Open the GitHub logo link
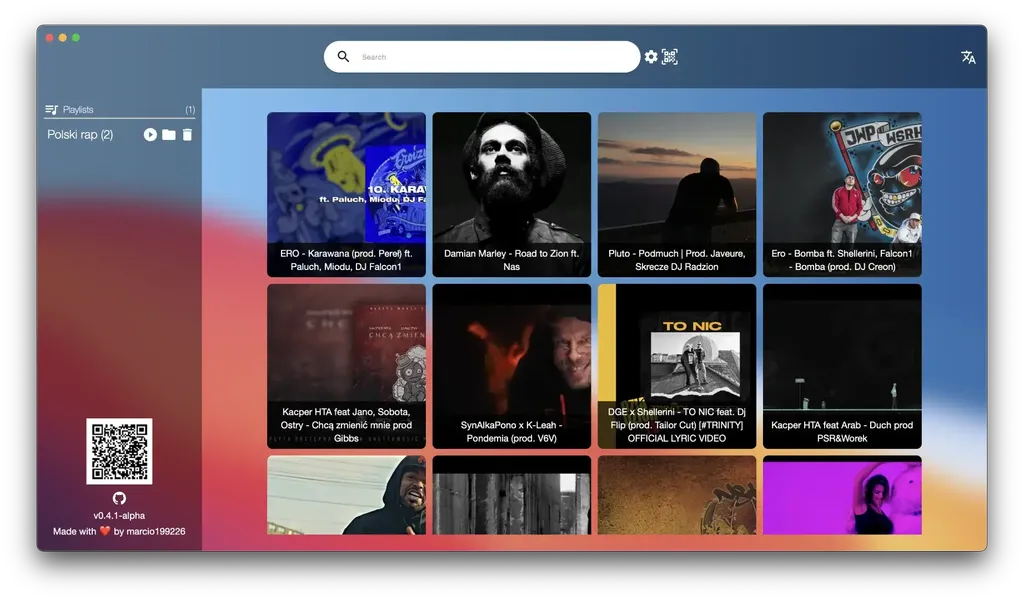The width and height of the screenshot is (1024, 600). (119, 498)
